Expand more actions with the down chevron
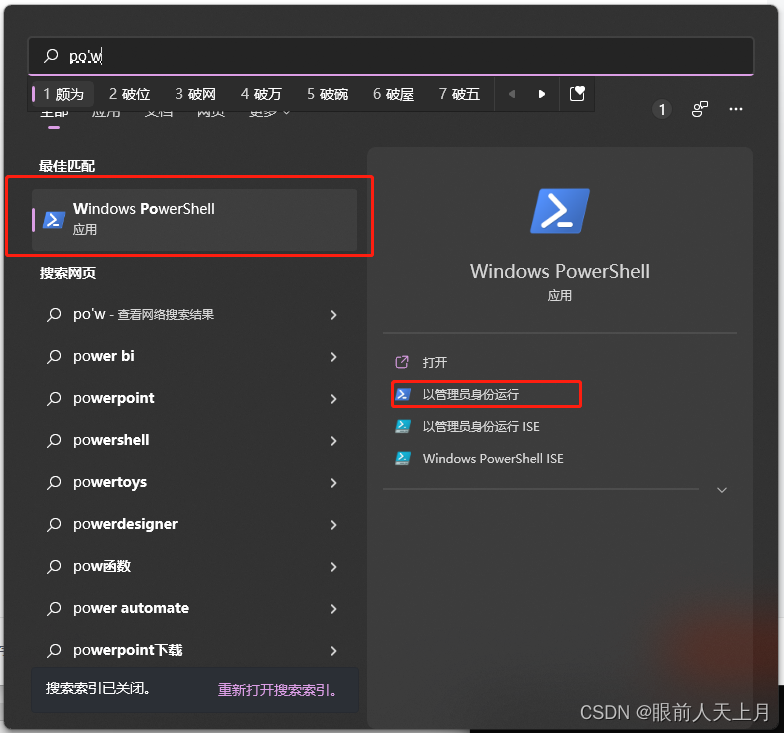 (722, 490)
